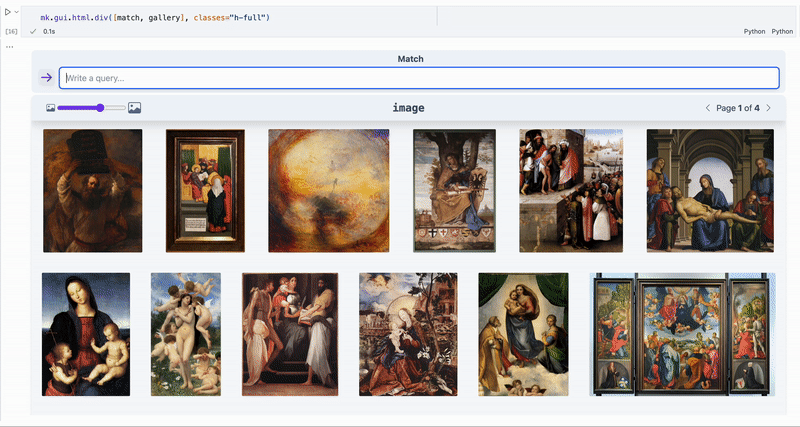The height and width of the screenshot is (427, 800).
Task: Click the run cell play button
Action: point(7,11)
